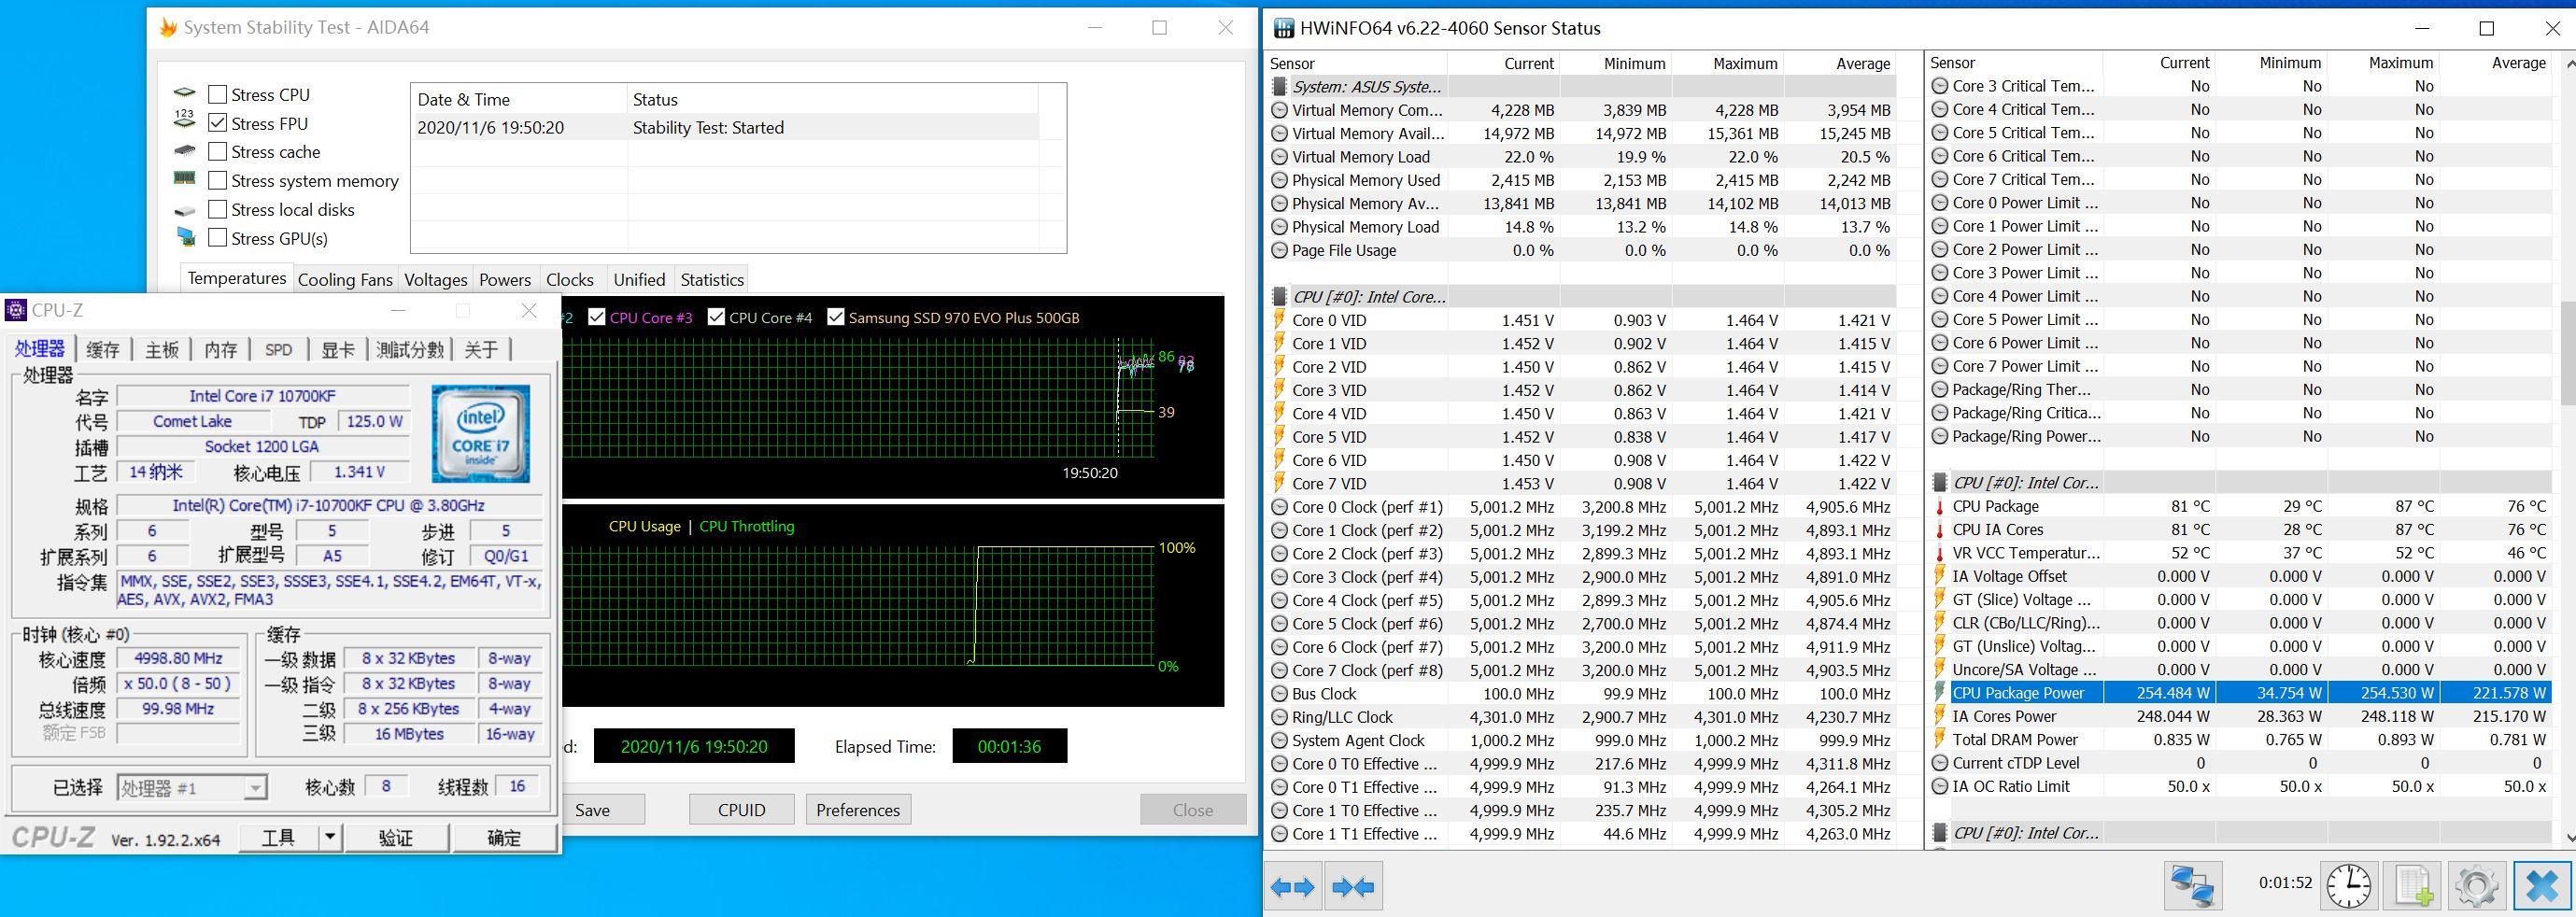This screenshot has height=917, width=2576.
Task: Switch to the Cooling Fans tab
Action: coord(345,280)
